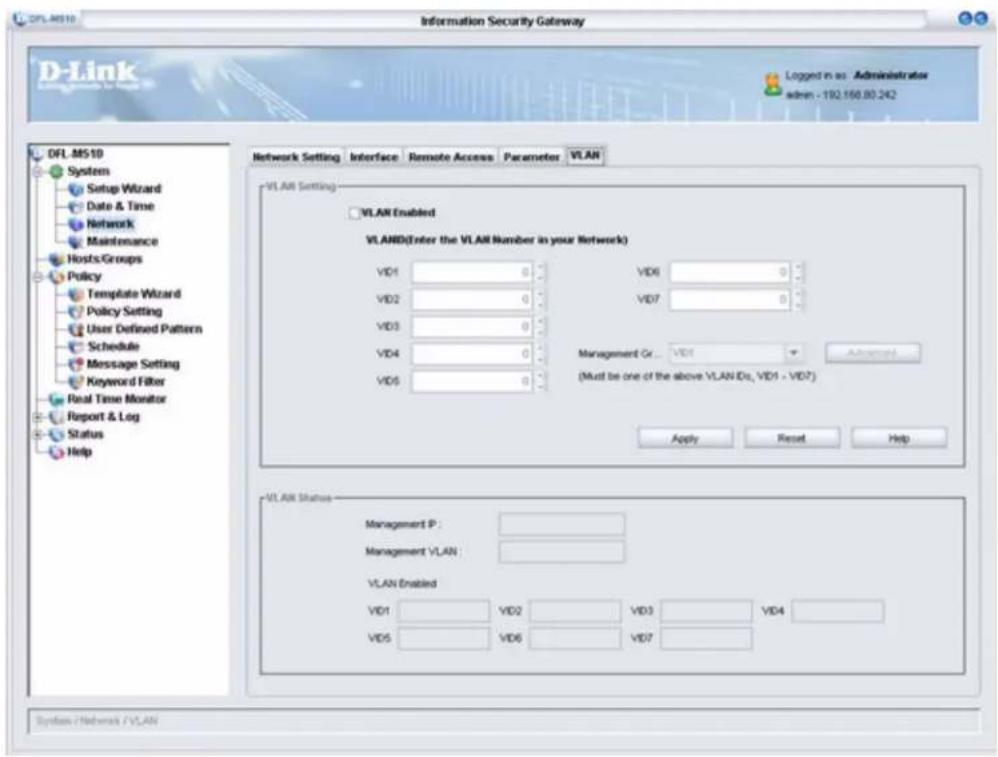Click the System / Network / VLAN status path
This screenshot has width=998, height=757.
point(97,721)
